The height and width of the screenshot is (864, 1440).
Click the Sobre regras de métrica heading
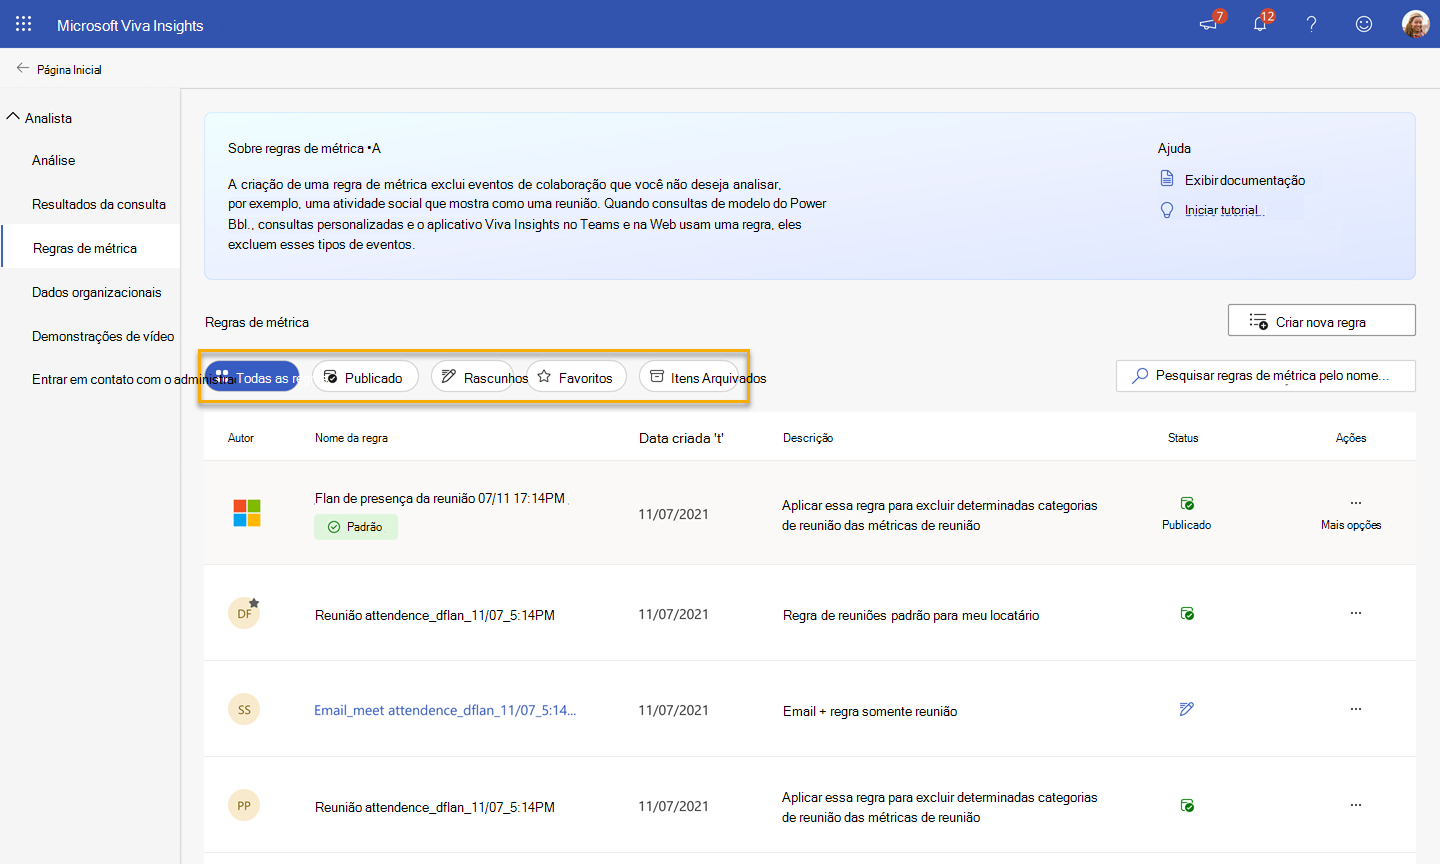[x=304, y=148]
